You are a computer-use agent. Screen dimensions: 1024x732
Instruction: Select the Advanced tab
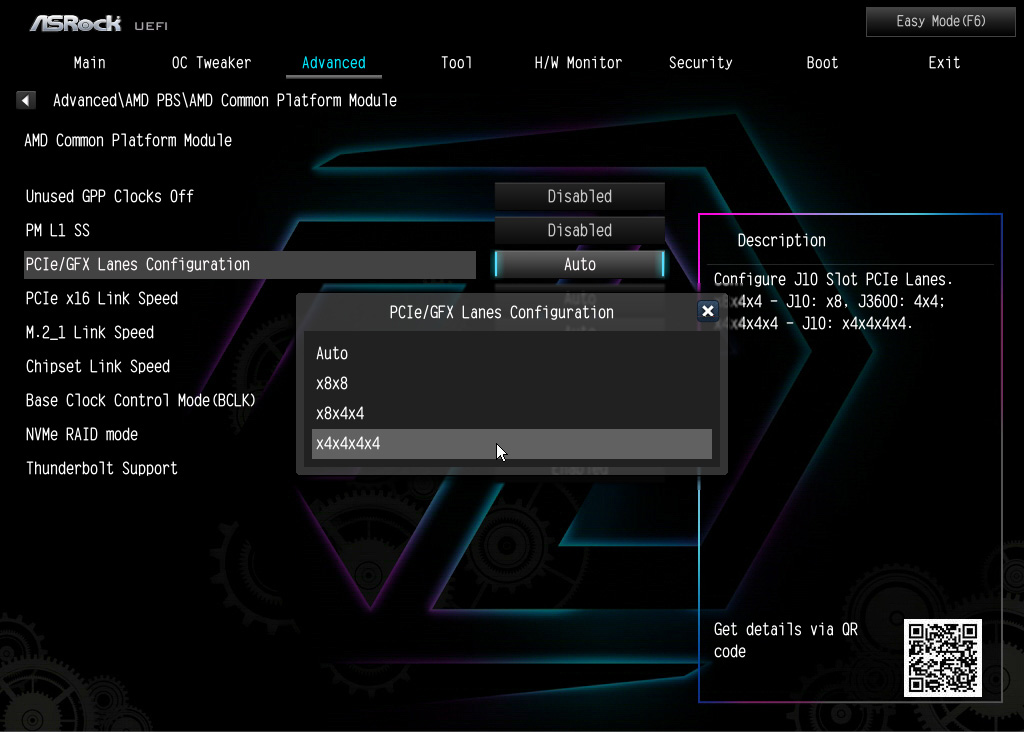coord(334,63)
